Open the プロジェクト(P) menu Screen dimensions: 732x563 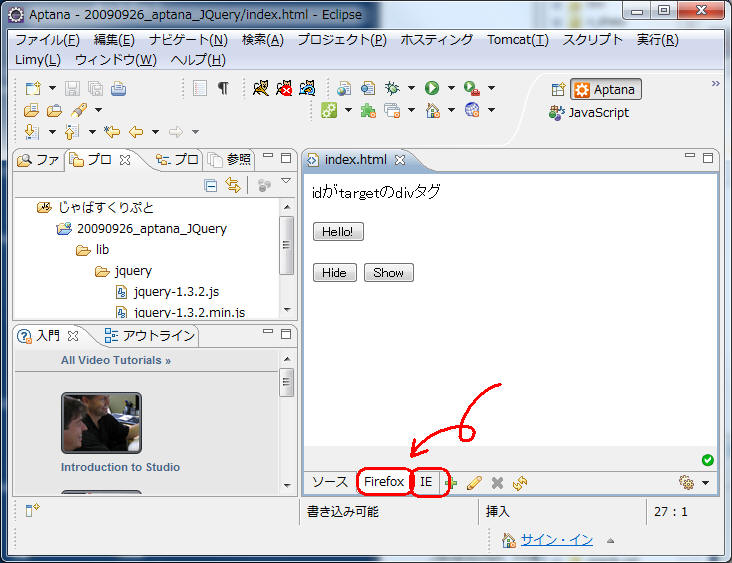(341, 40)
